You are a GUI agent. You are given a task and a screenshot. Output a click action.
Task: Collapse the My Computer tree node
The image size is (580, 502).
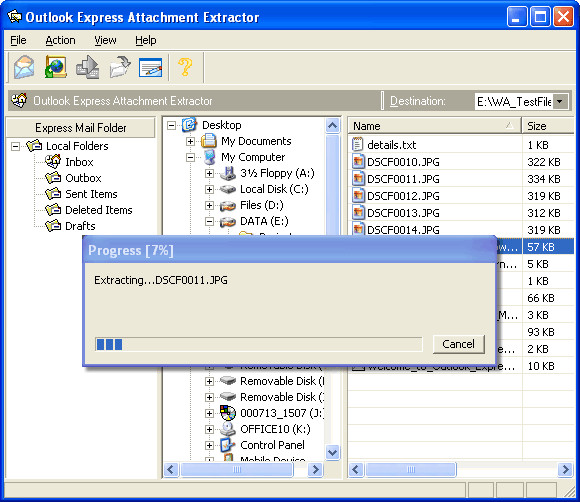point(190,157)
